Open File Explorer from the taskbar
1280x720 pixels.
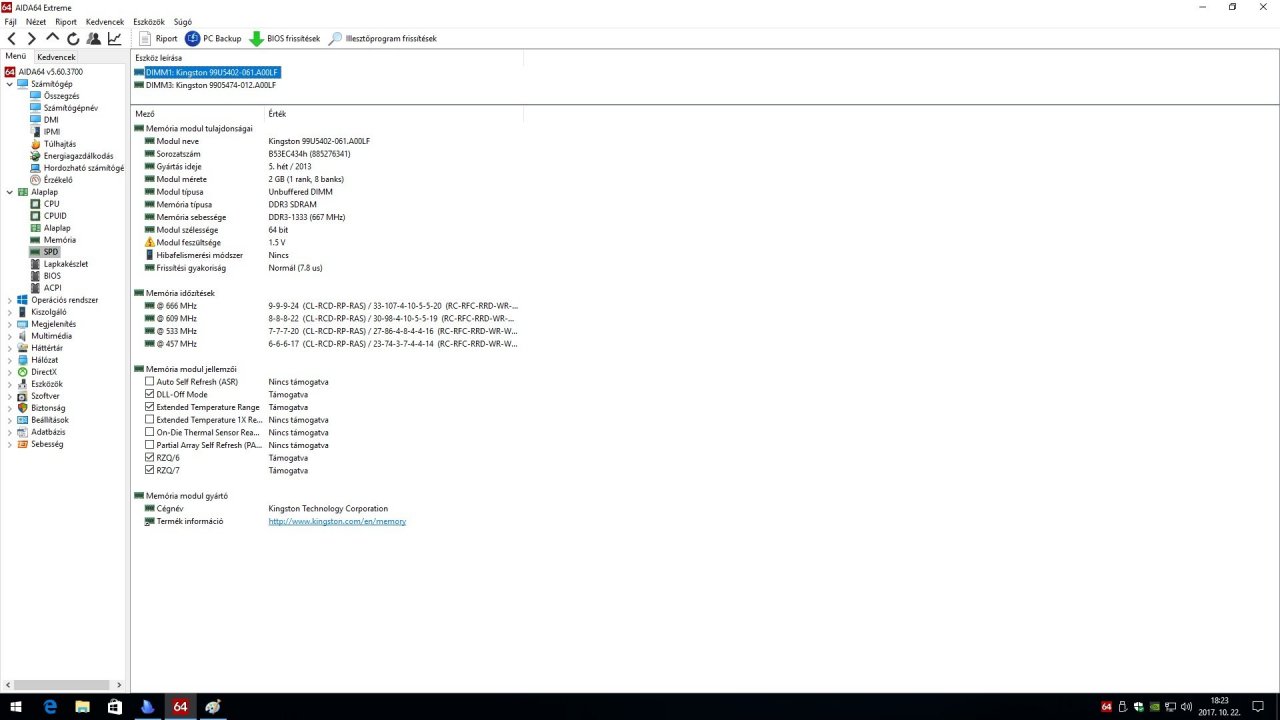pyautogui.click(x=83, y=706)
